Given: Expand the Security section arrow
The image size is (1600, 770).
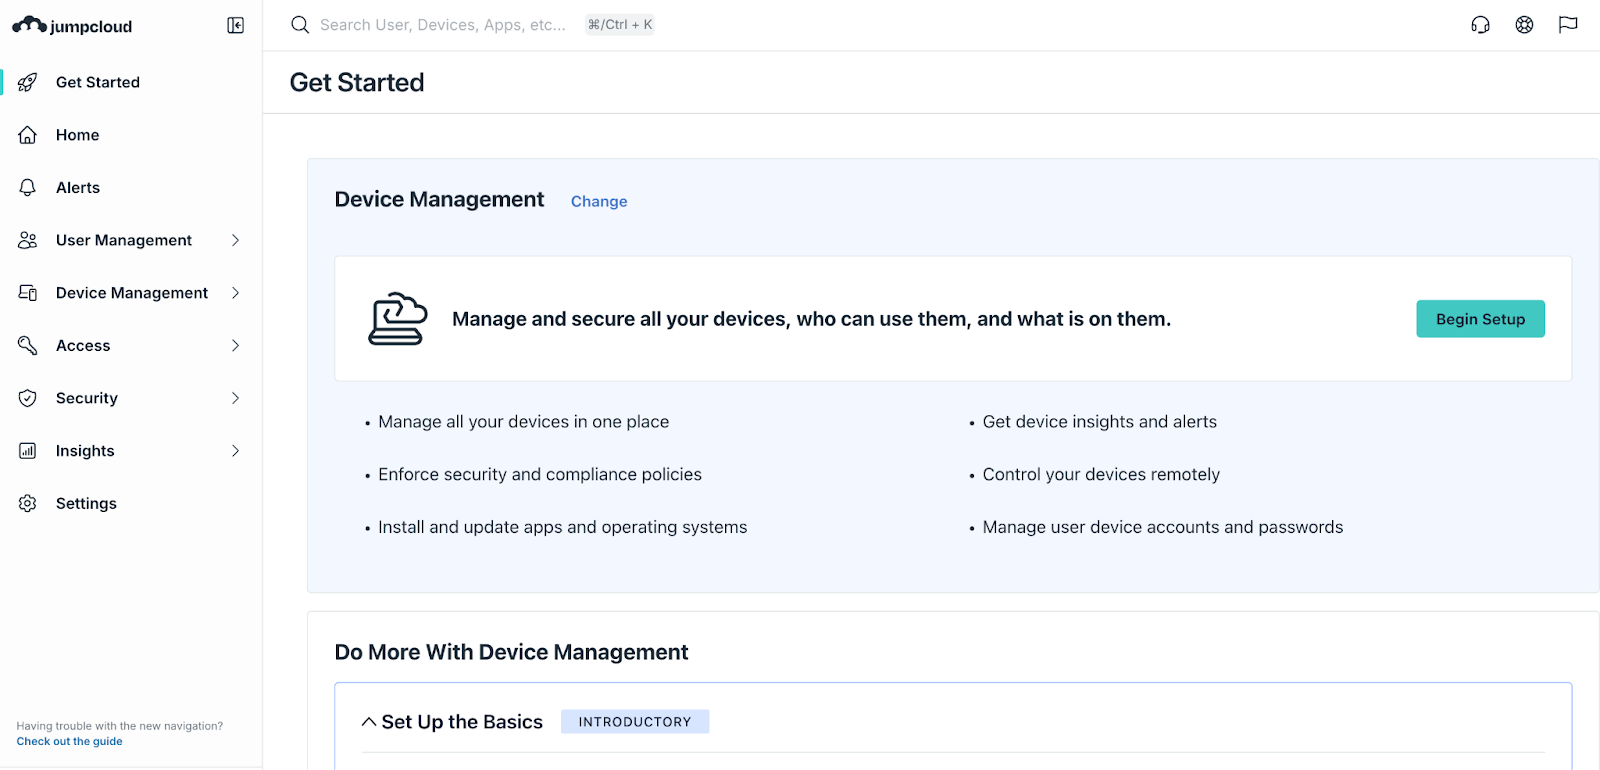Looking at the screenshot, I should tap(236, 398).
